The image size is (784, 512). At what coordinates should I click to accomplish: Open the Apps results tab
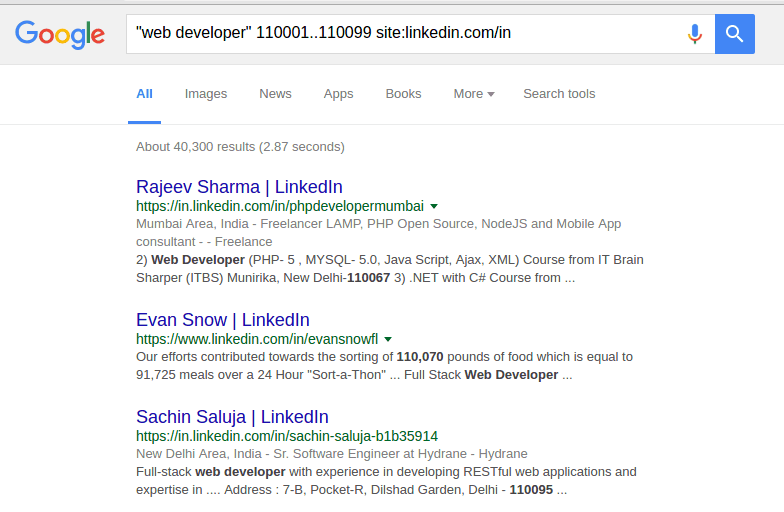pos(338,94)
